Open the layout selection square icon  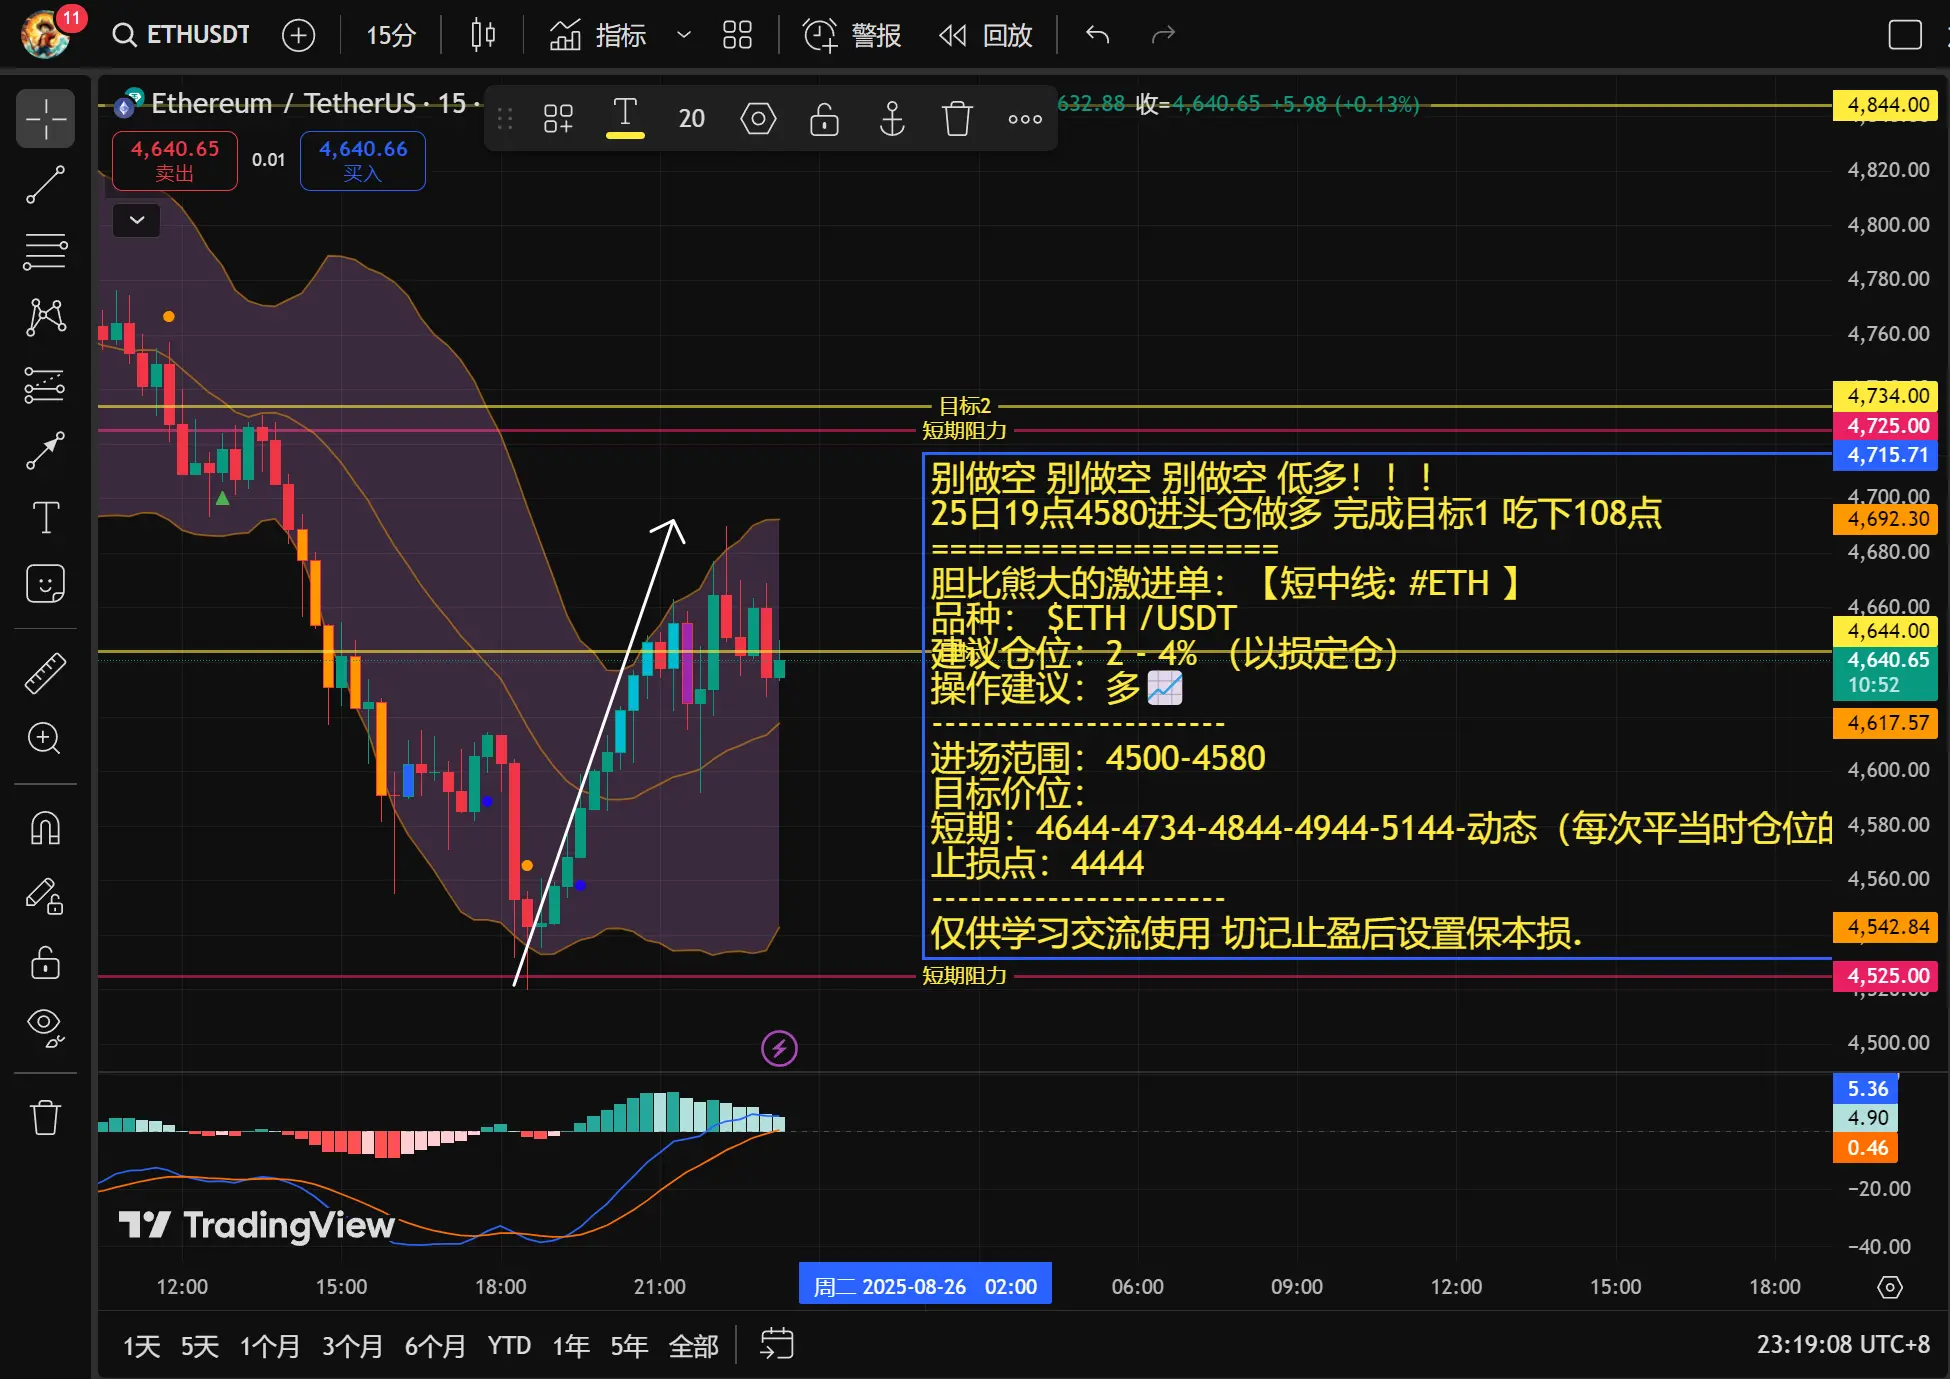[x=1905, y=35]
